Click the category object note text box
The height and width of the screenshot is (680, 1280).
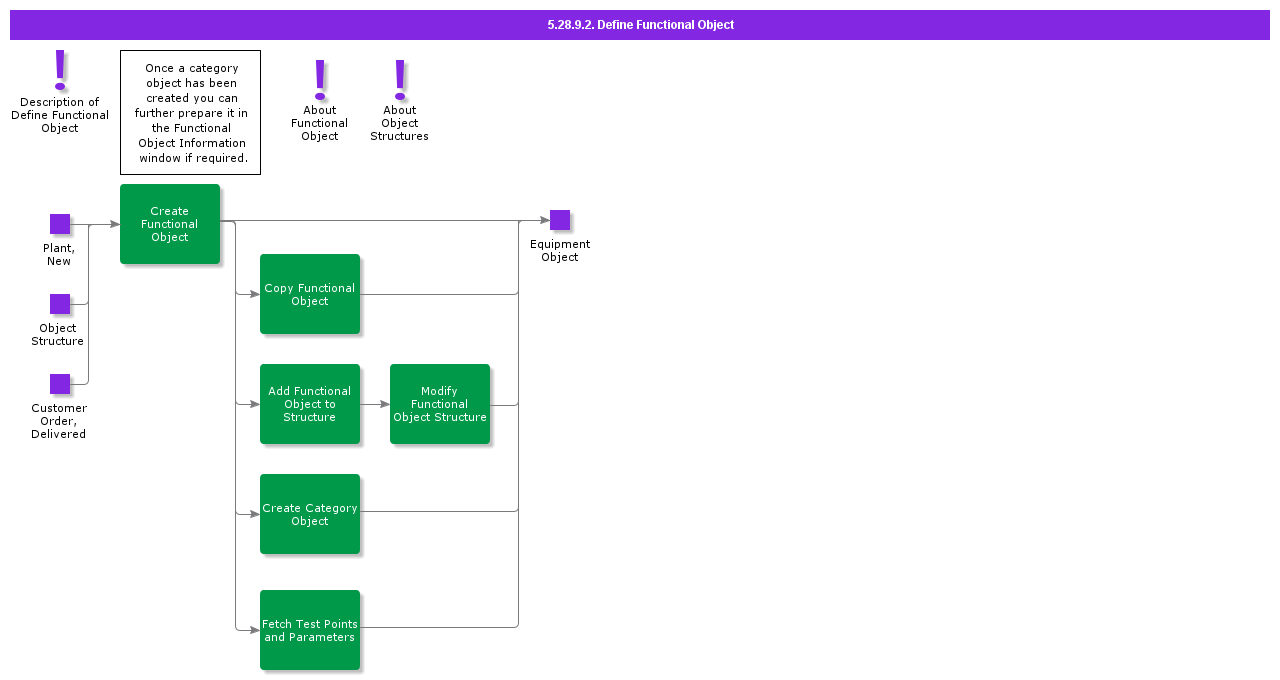(190, 113)
